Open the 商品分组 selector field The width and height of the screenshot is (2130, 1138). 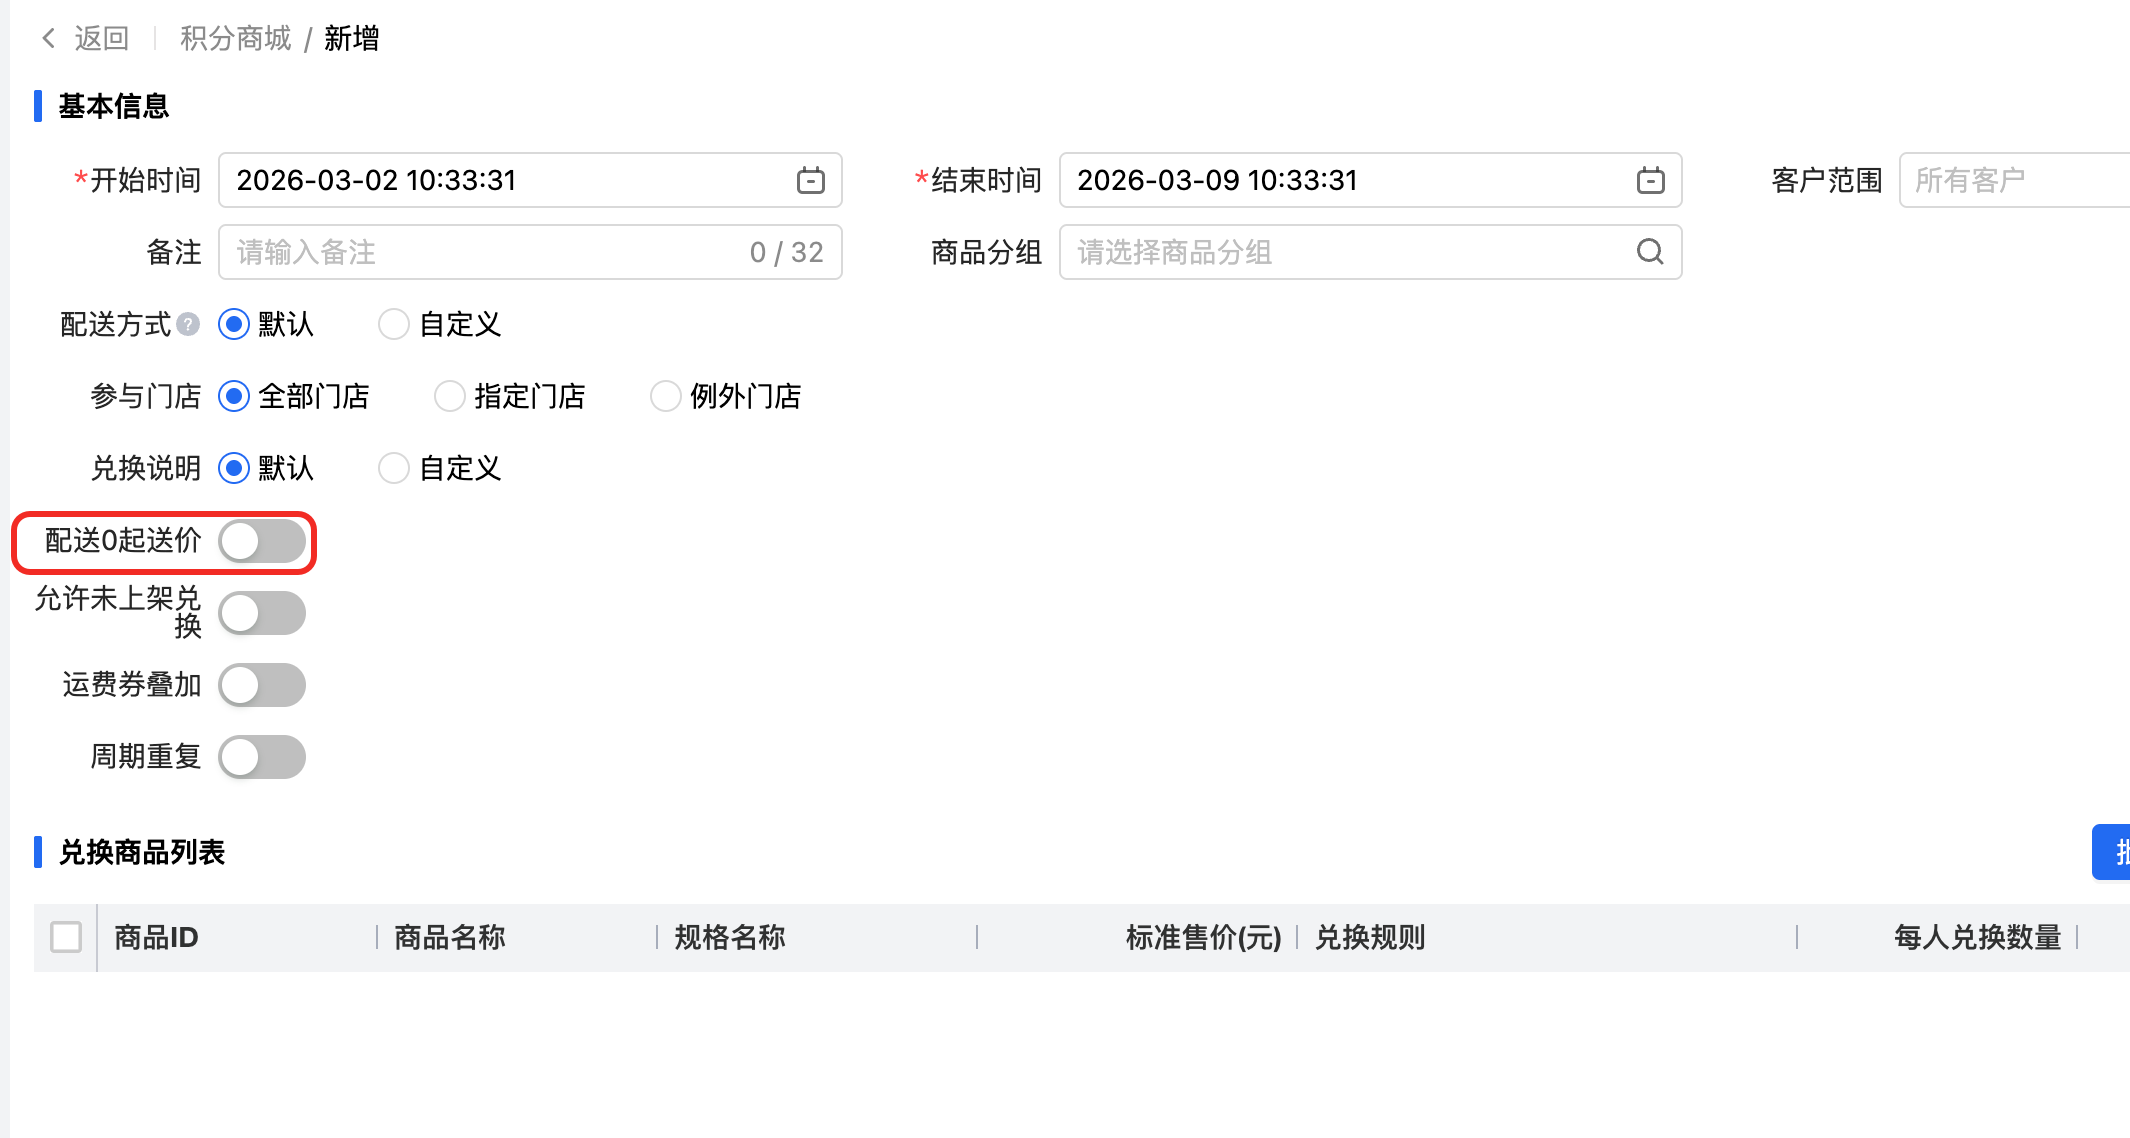point(1350,252)
